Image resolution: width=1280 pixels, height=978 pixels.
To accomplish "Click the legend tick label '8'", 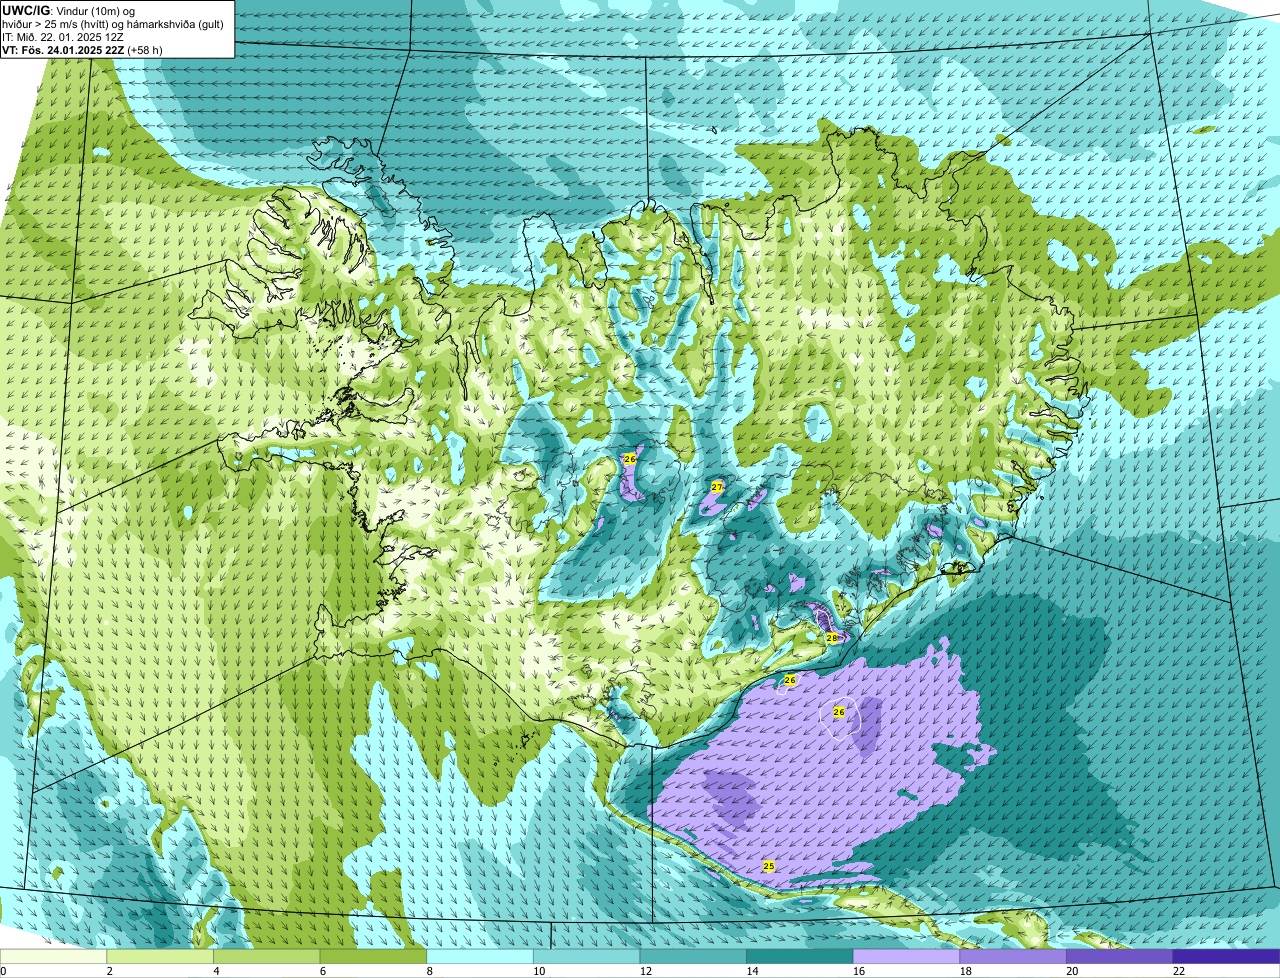I will coord(429,971).
